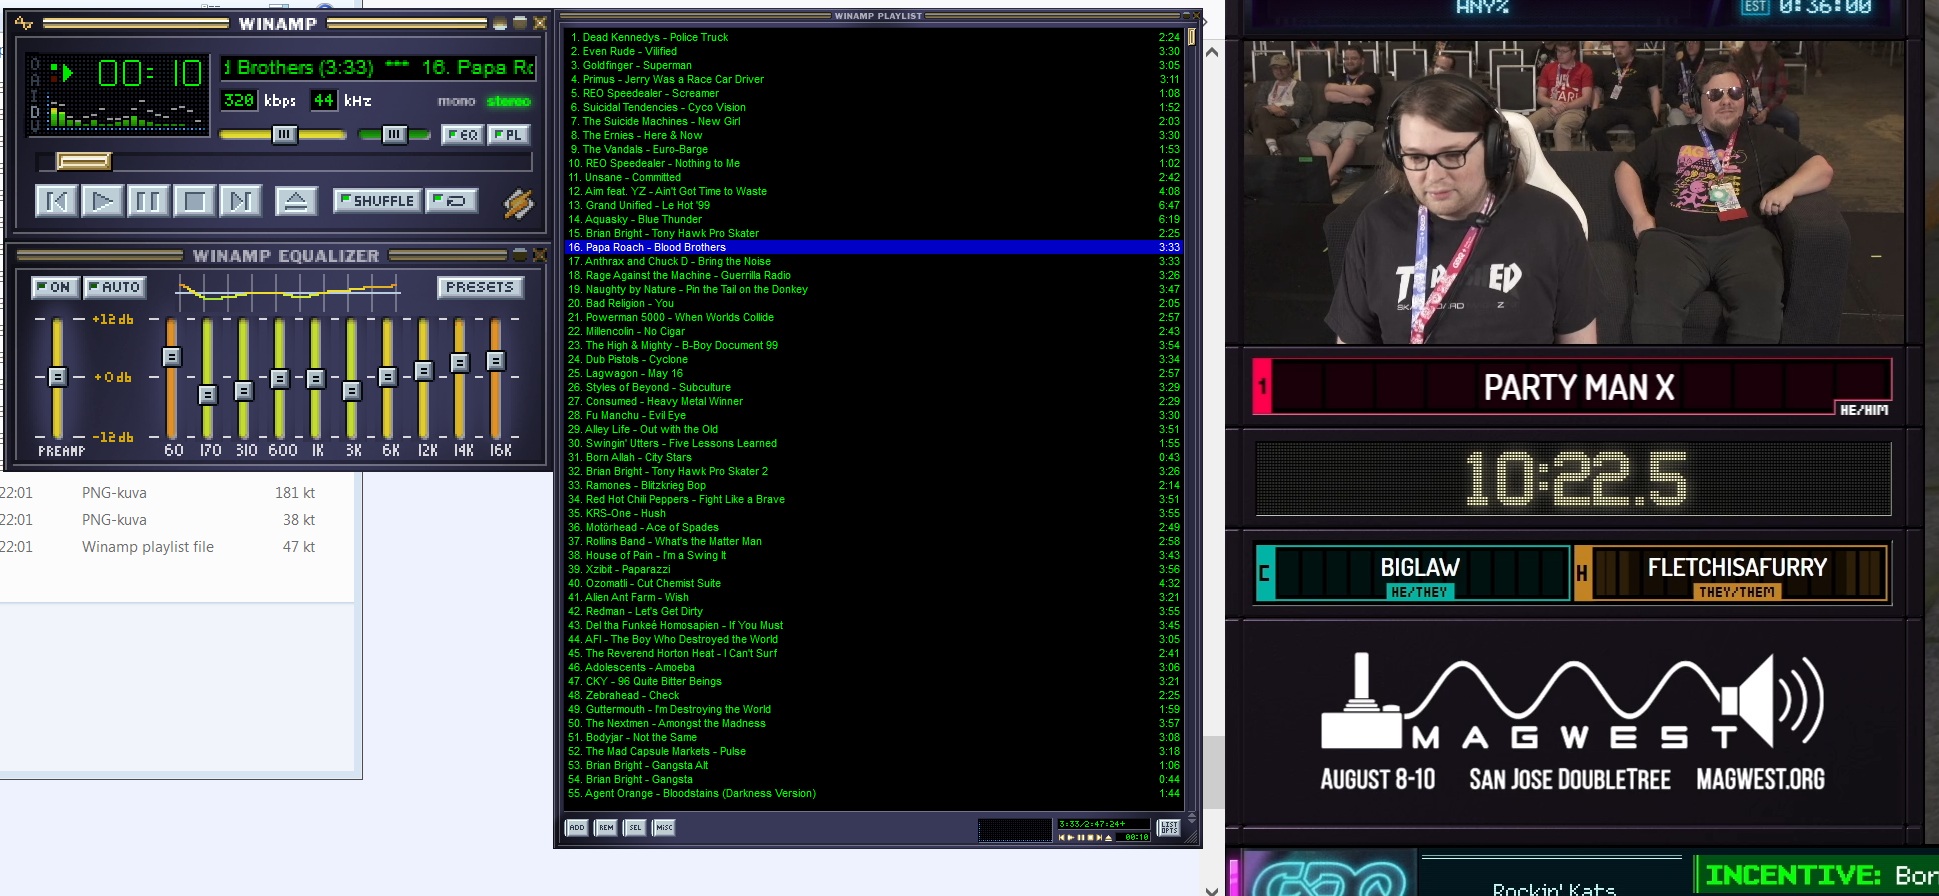
Task: Click the 00:10 elapsed time display
Action: (x=150, y=72)
